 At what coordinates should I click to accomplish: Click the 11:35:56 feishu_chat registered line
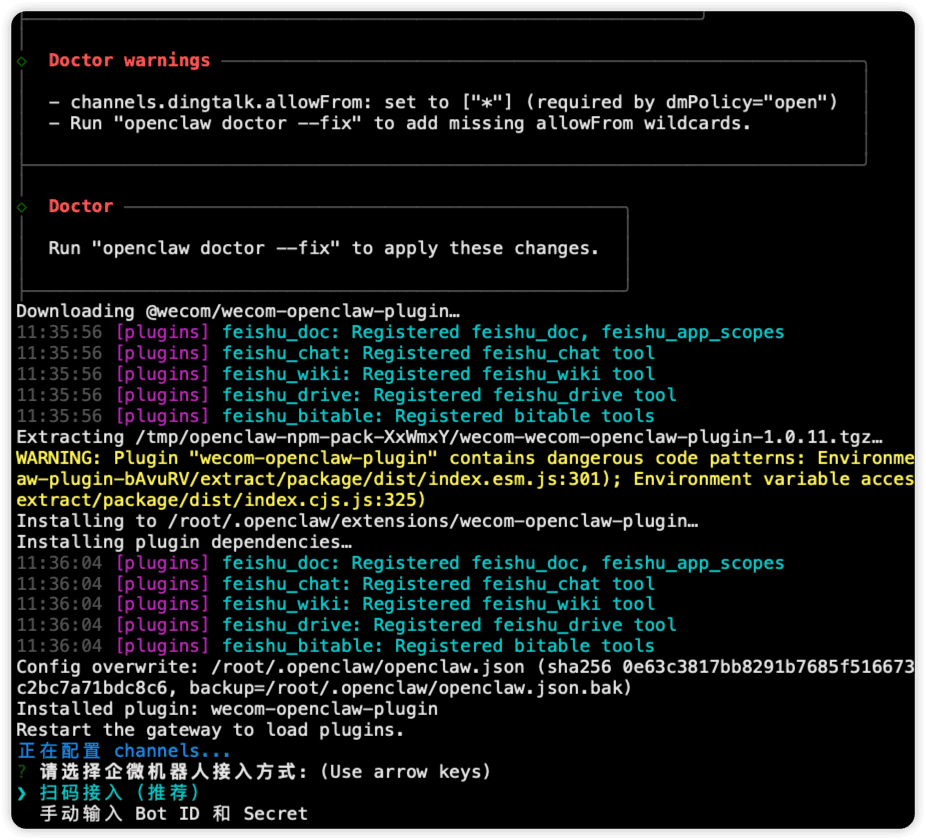point(335,353)
